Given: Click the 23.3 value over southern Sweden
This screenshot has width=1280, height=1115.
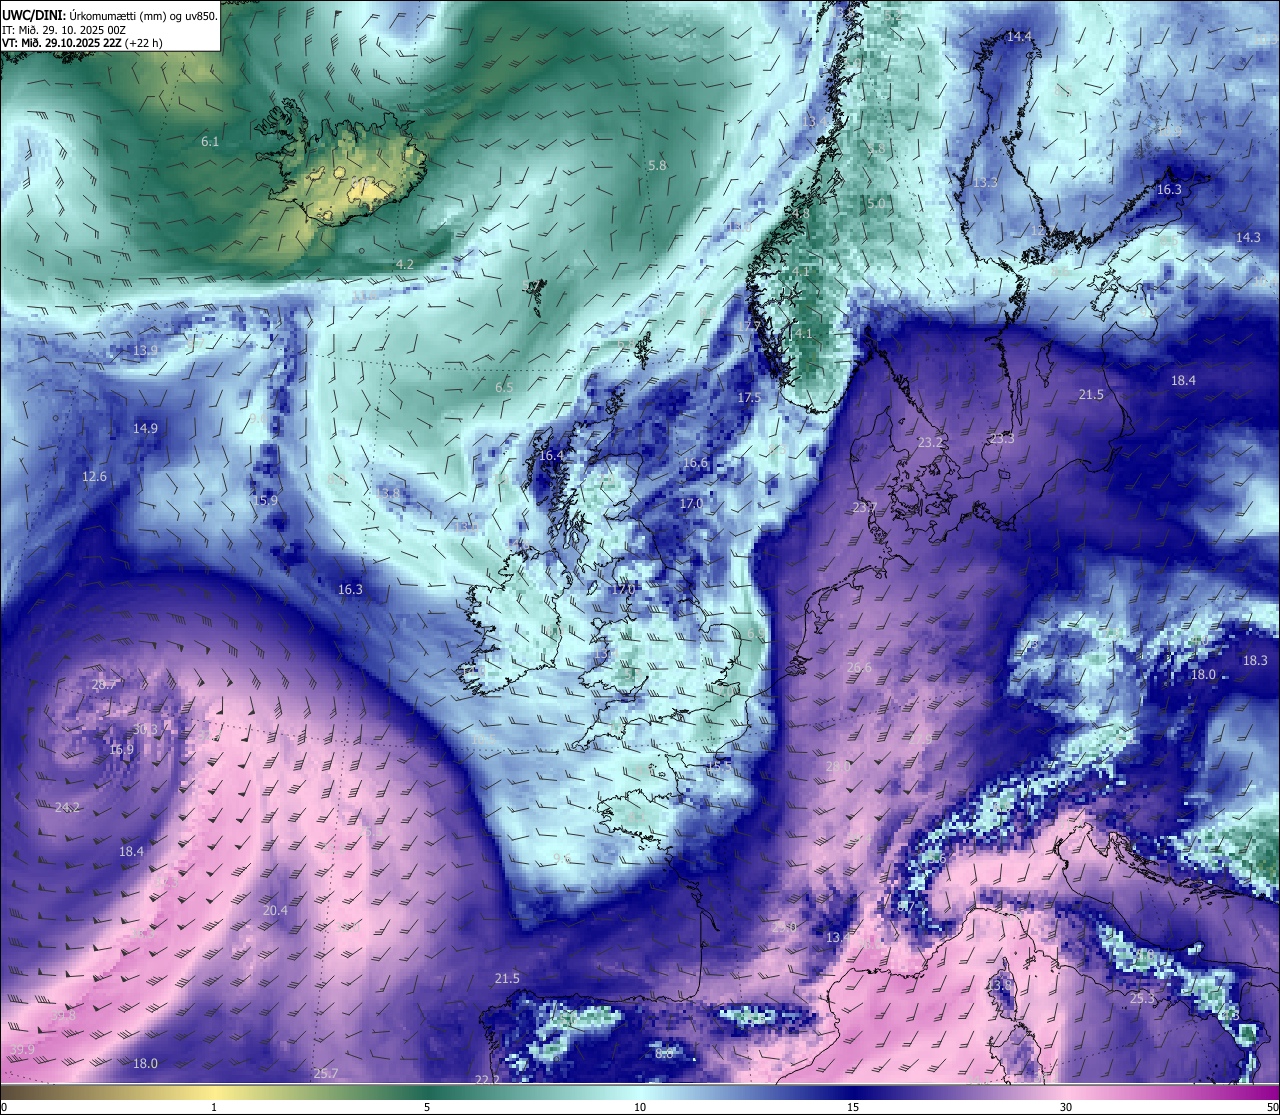Looking at the screenshot, I should (1002, 438).
